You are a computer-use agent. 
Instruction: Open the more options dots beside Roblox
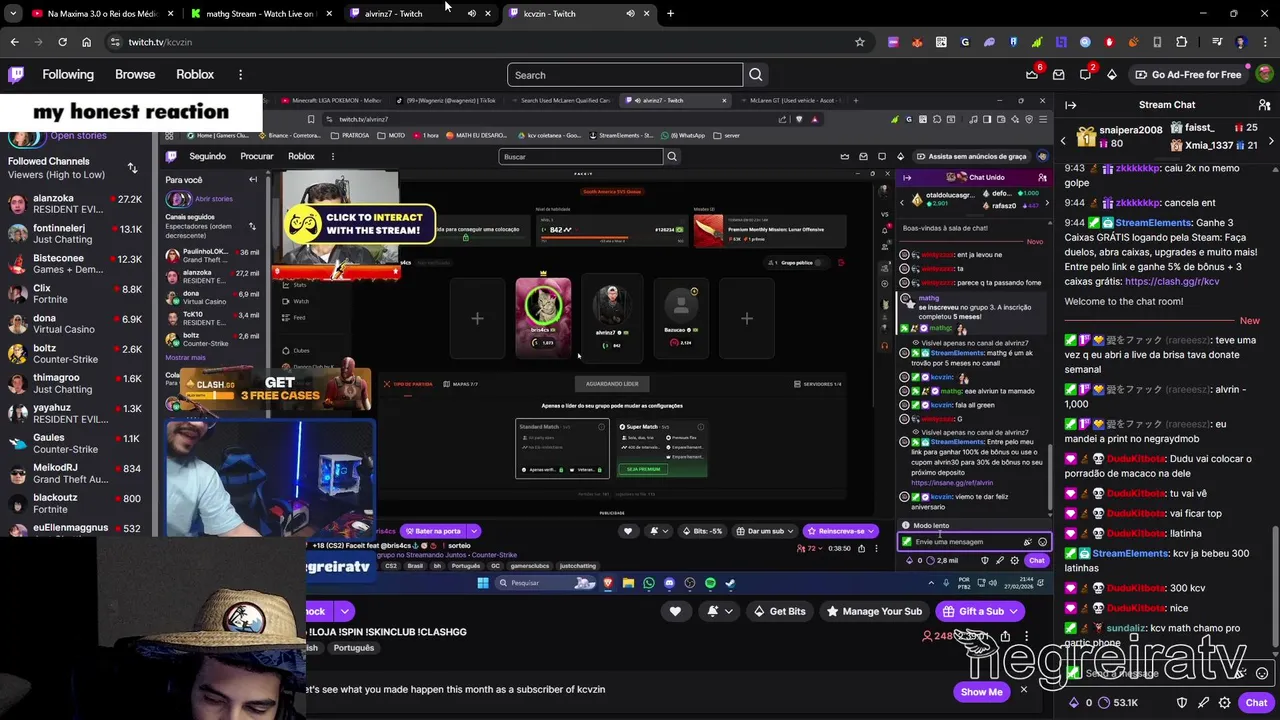pyautogui.click(x=240, y=75)
